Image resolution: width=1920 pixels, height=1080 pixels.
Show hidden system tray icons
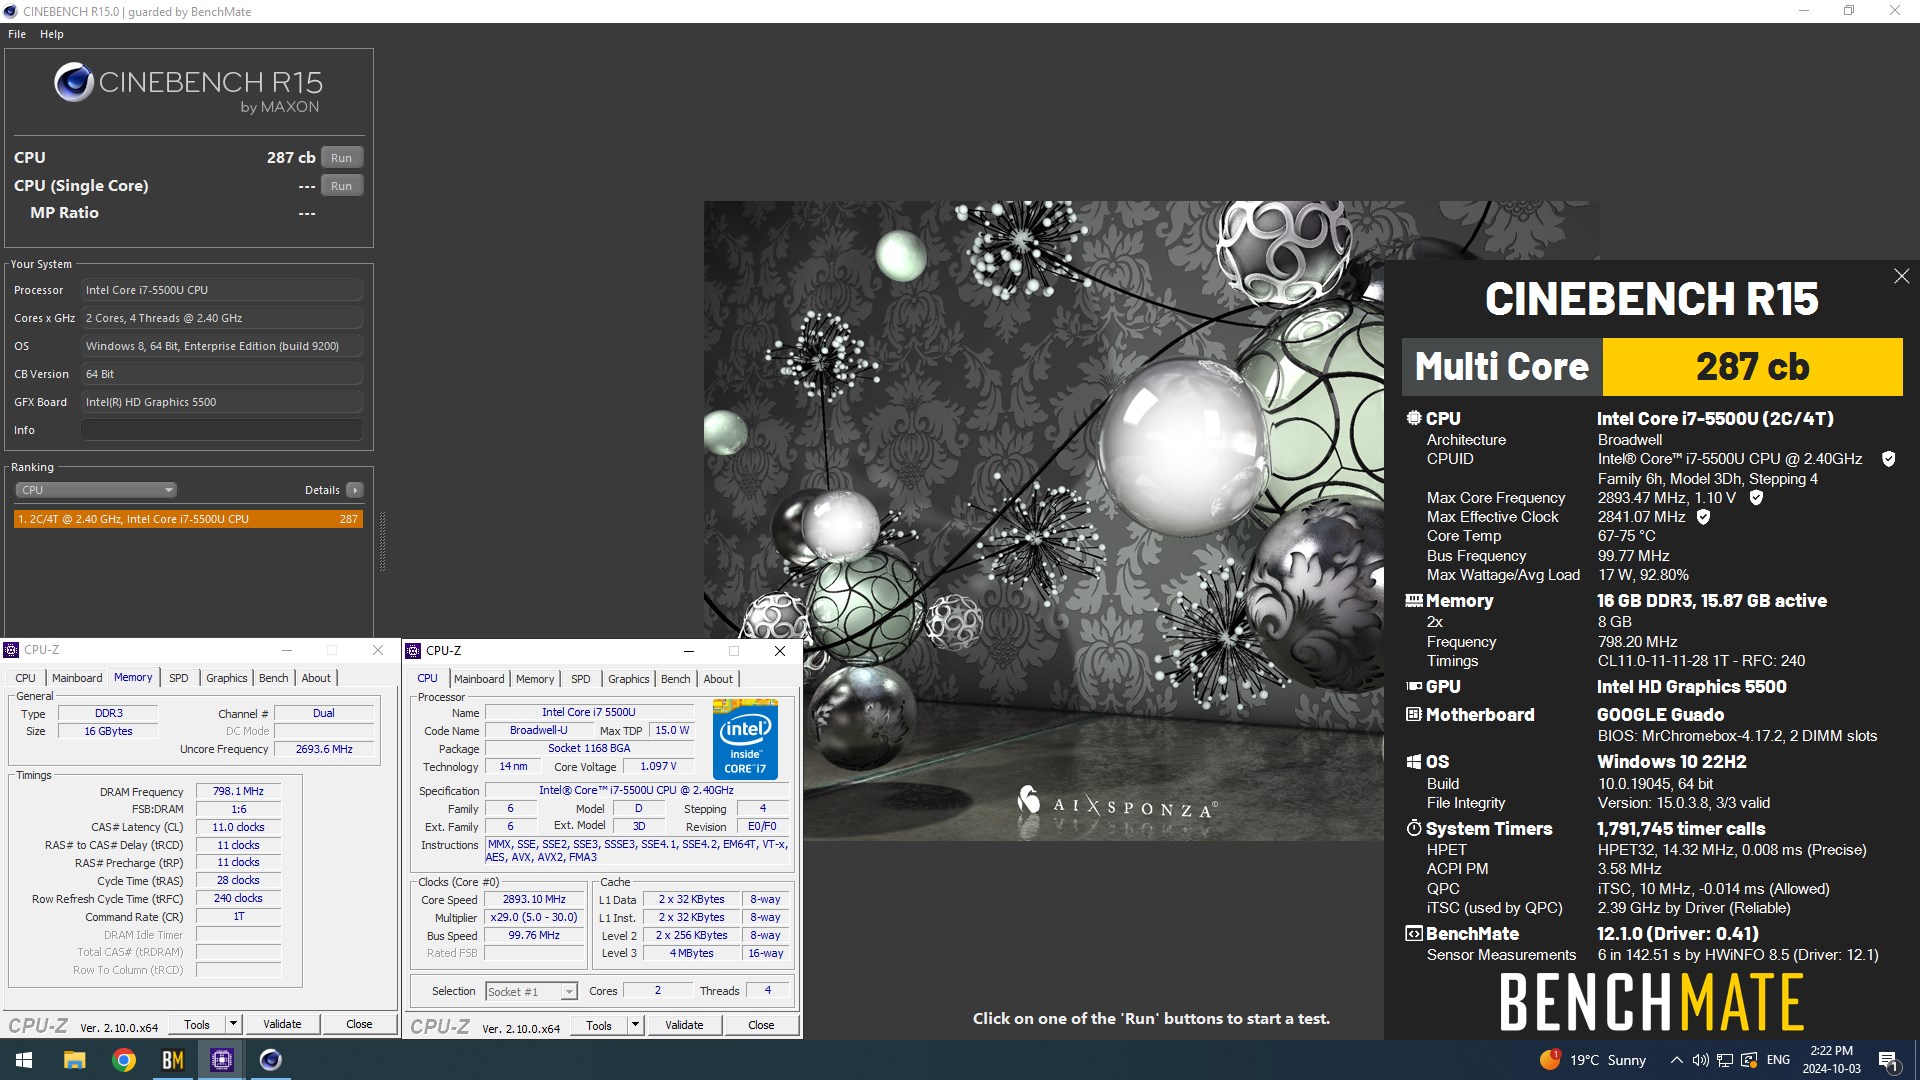(x=1676, y=1060)
